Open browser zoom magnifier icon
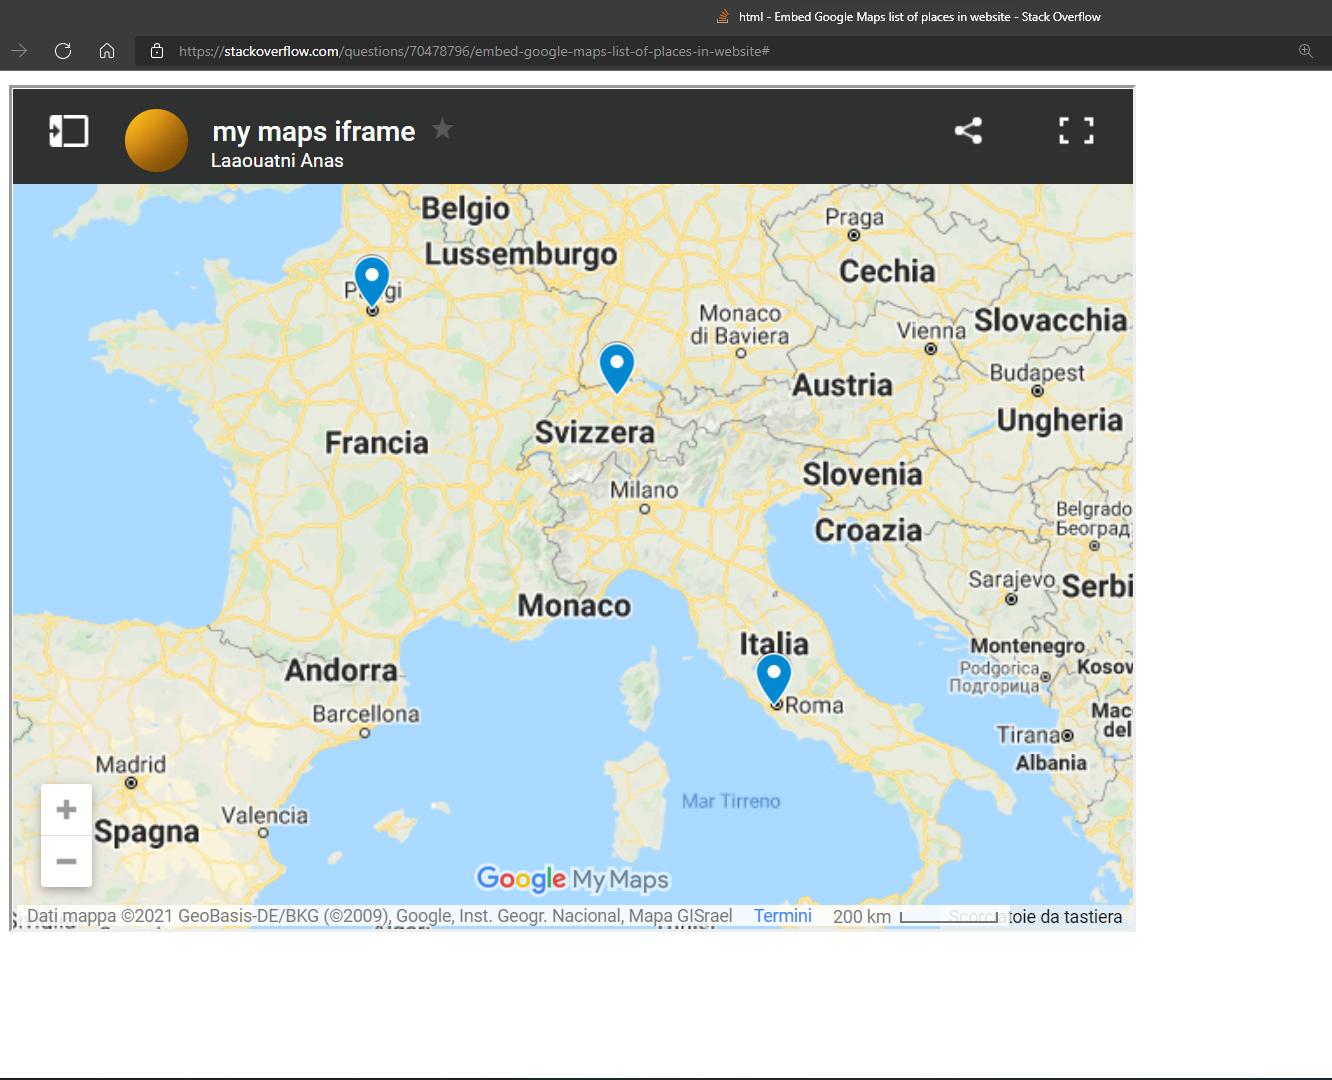This screenshot has height=1080, width=1332. pyautogui.click(x=1305, y=51)
